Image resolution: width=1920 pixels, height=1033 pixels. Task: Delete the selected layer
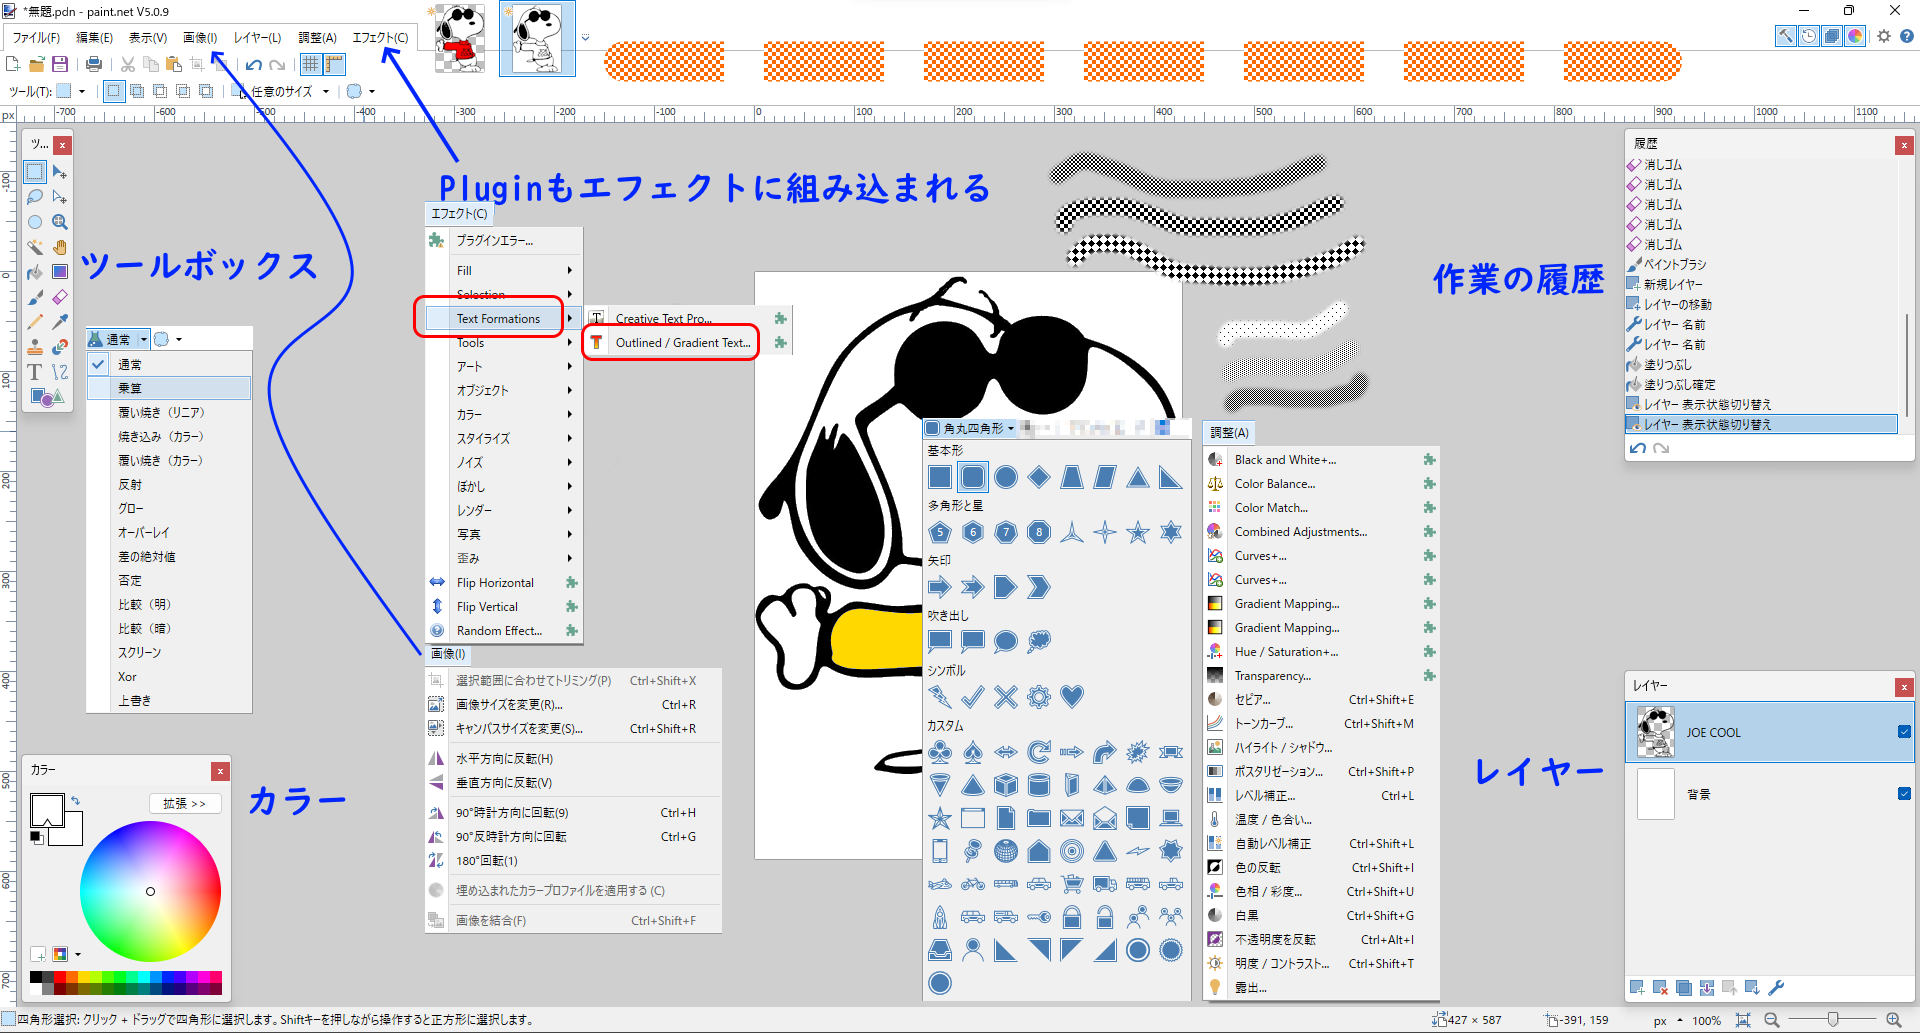[x=1660, y=987]
